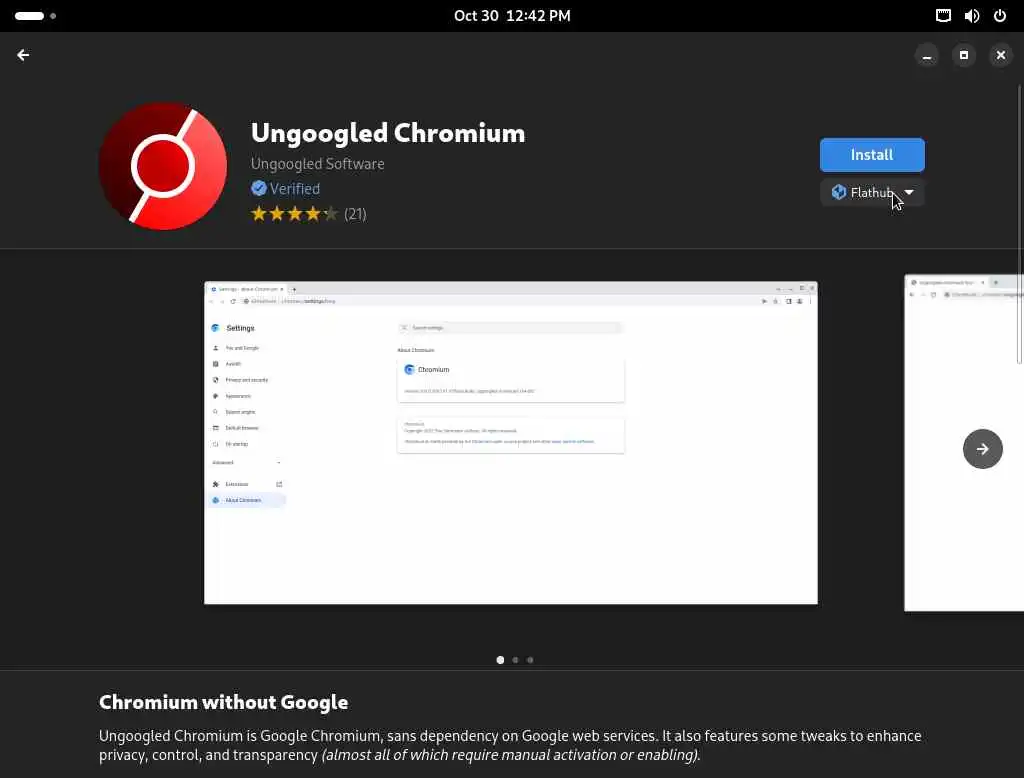Open the second partially visible screenshot

tap(964, 443)
